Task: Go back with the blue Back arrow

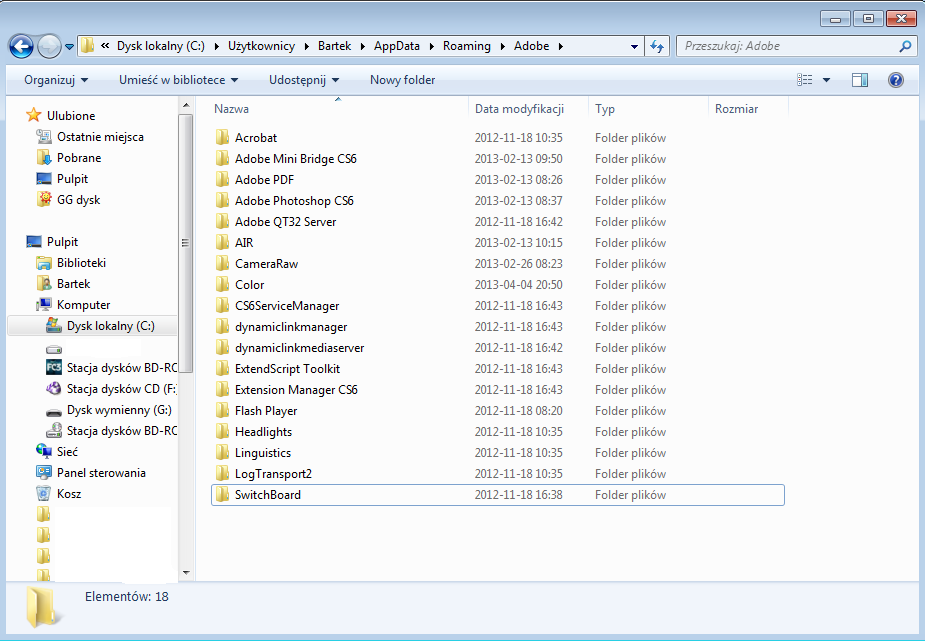Action: point(21,46)
